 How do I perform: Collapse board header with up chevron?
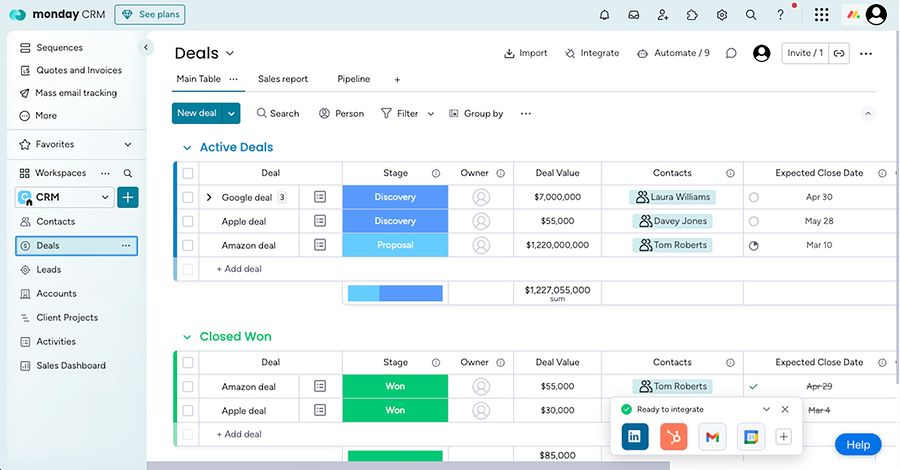pos(868,114)
